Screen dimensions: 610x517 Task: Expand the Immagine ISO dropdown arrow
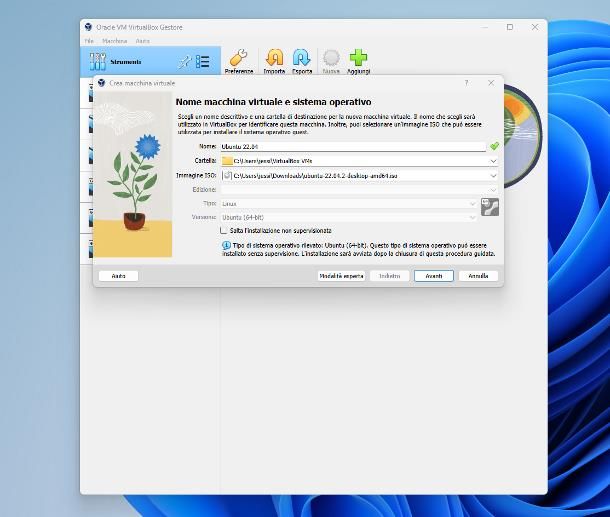[x=493, y=175]
